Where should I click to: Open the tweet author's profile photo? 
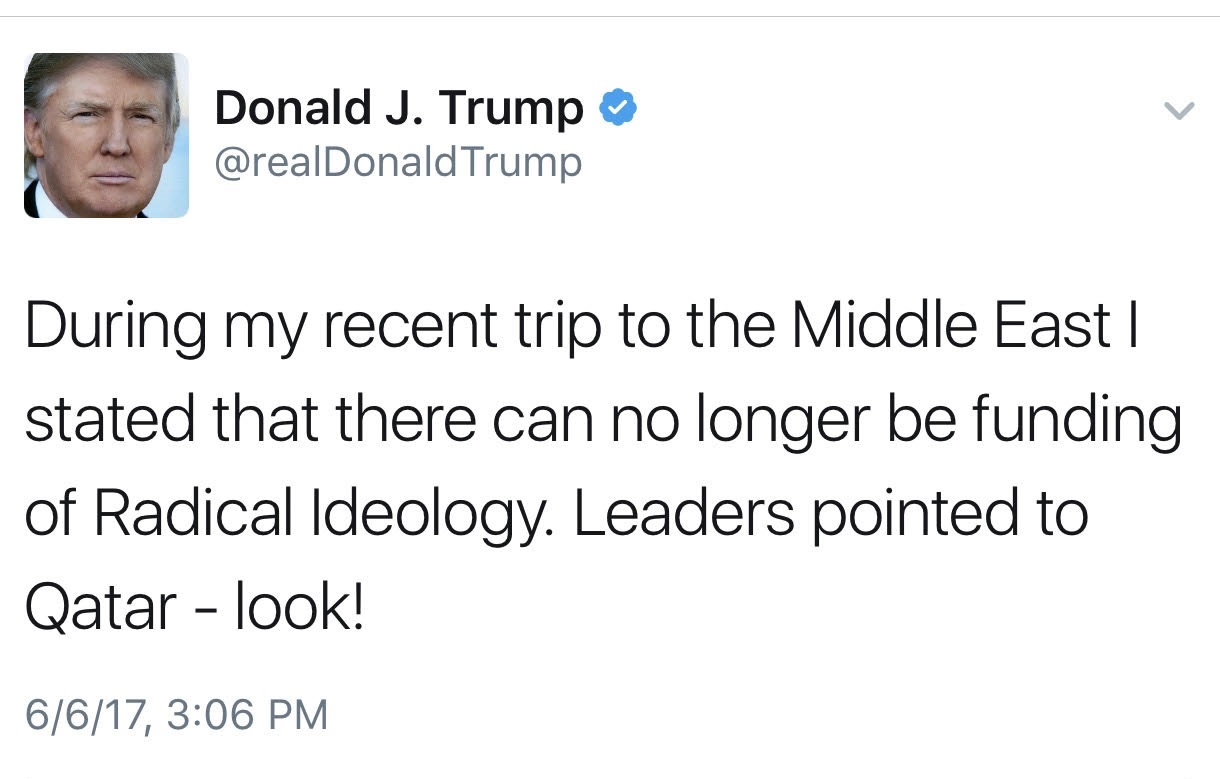click(106, 136)
